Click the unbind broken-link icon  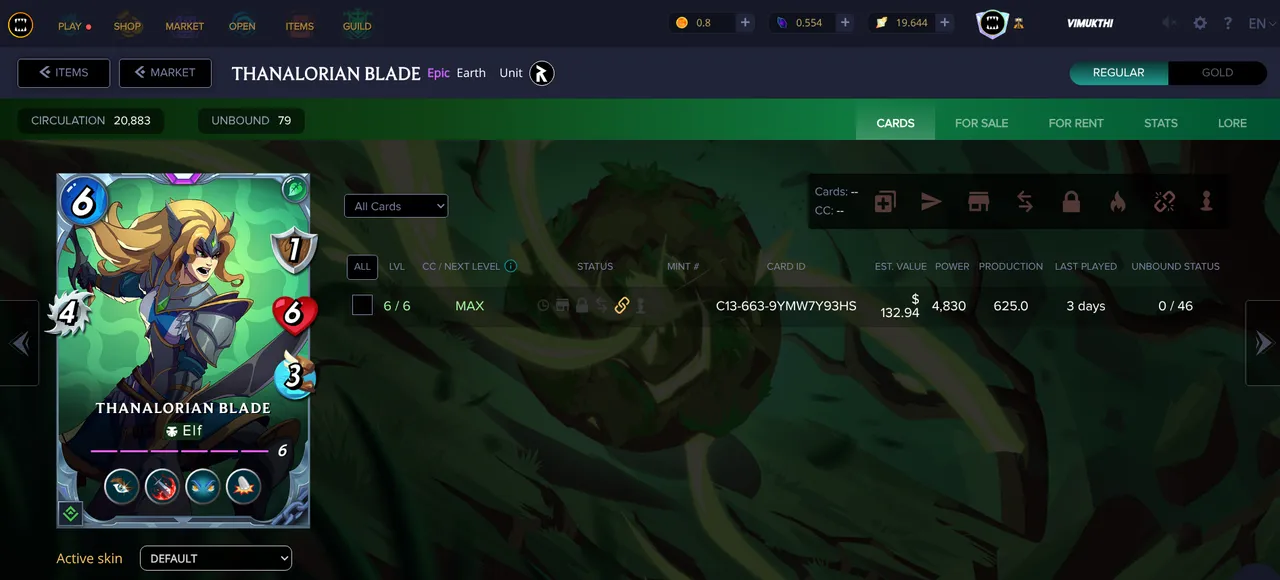[x=1164, y=202]
